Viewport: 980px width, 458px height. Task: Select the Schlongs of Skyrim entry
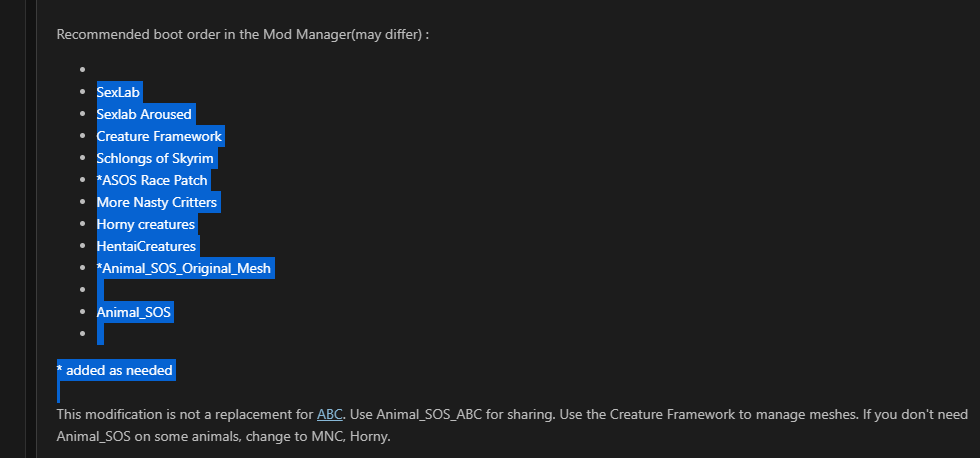pos(155,159)
